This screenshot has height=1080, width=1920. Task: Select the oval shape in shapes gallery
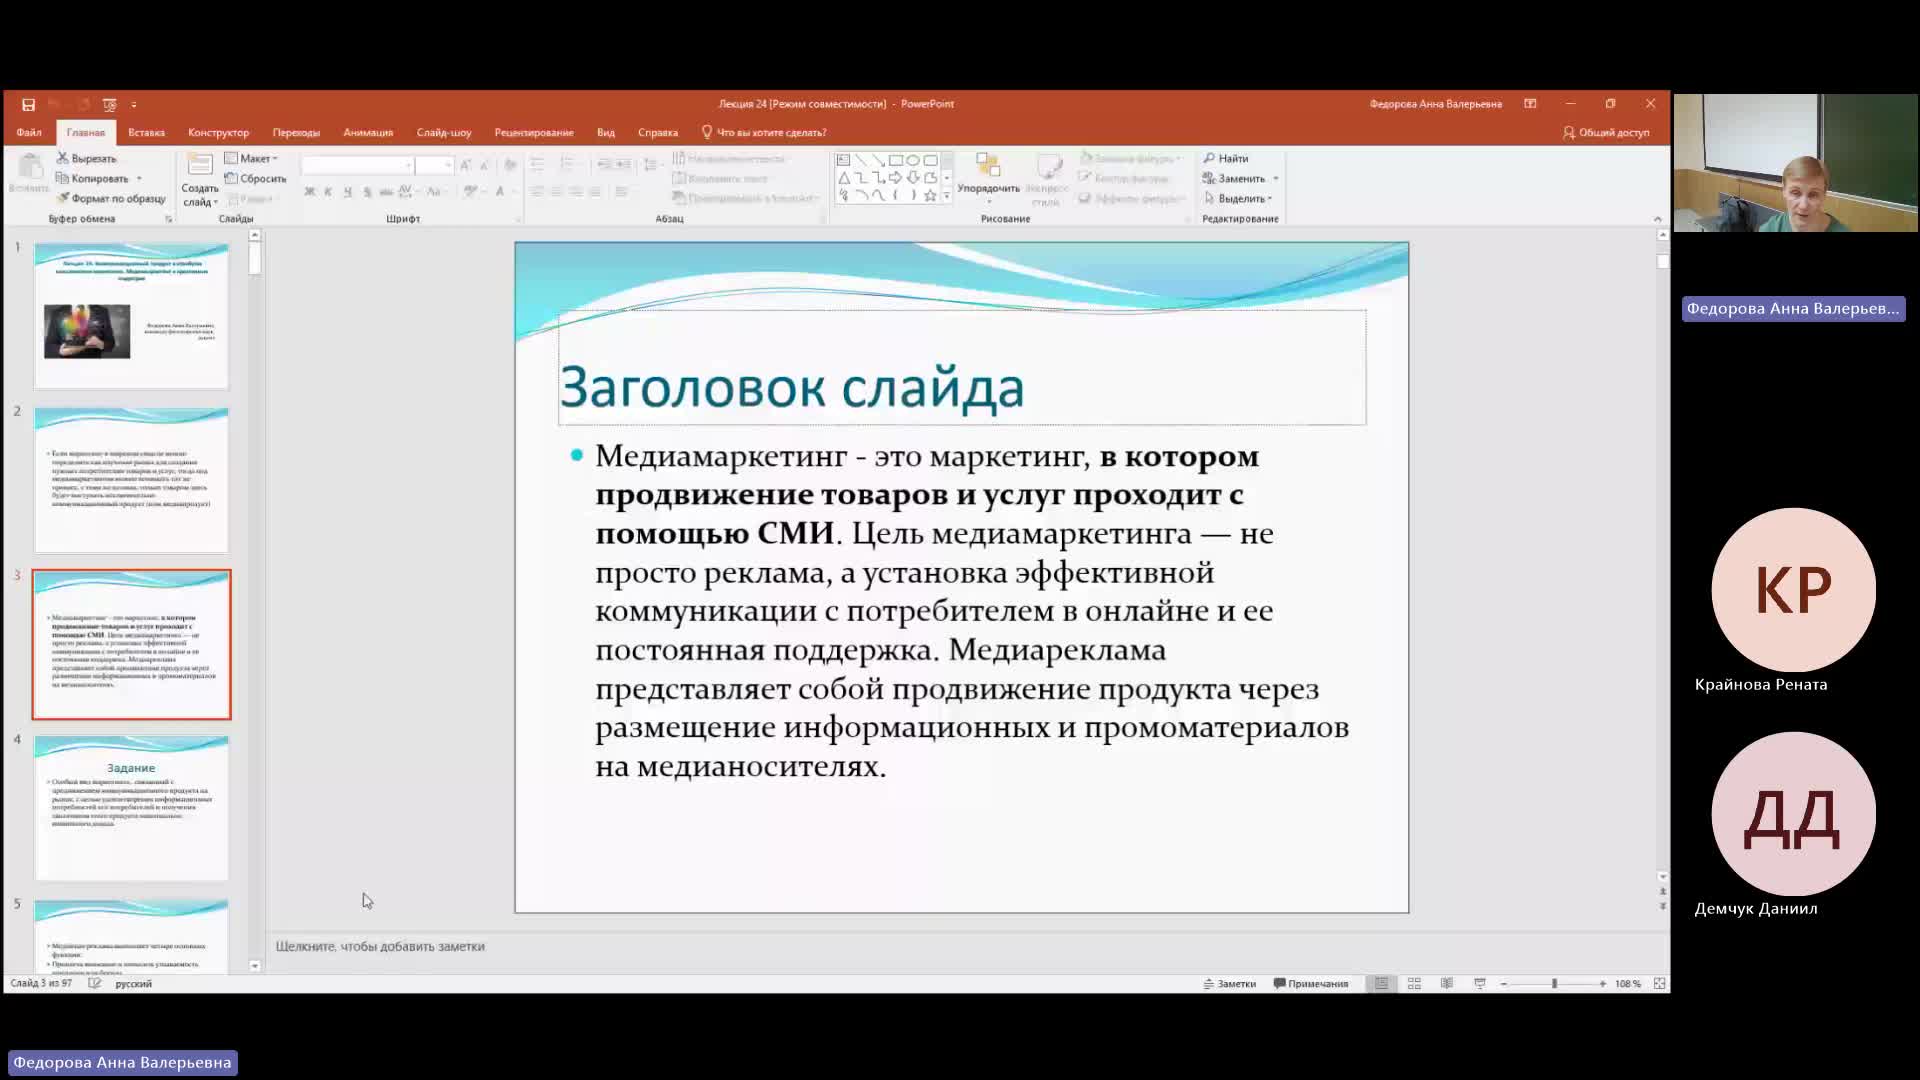tap(913, 160)
